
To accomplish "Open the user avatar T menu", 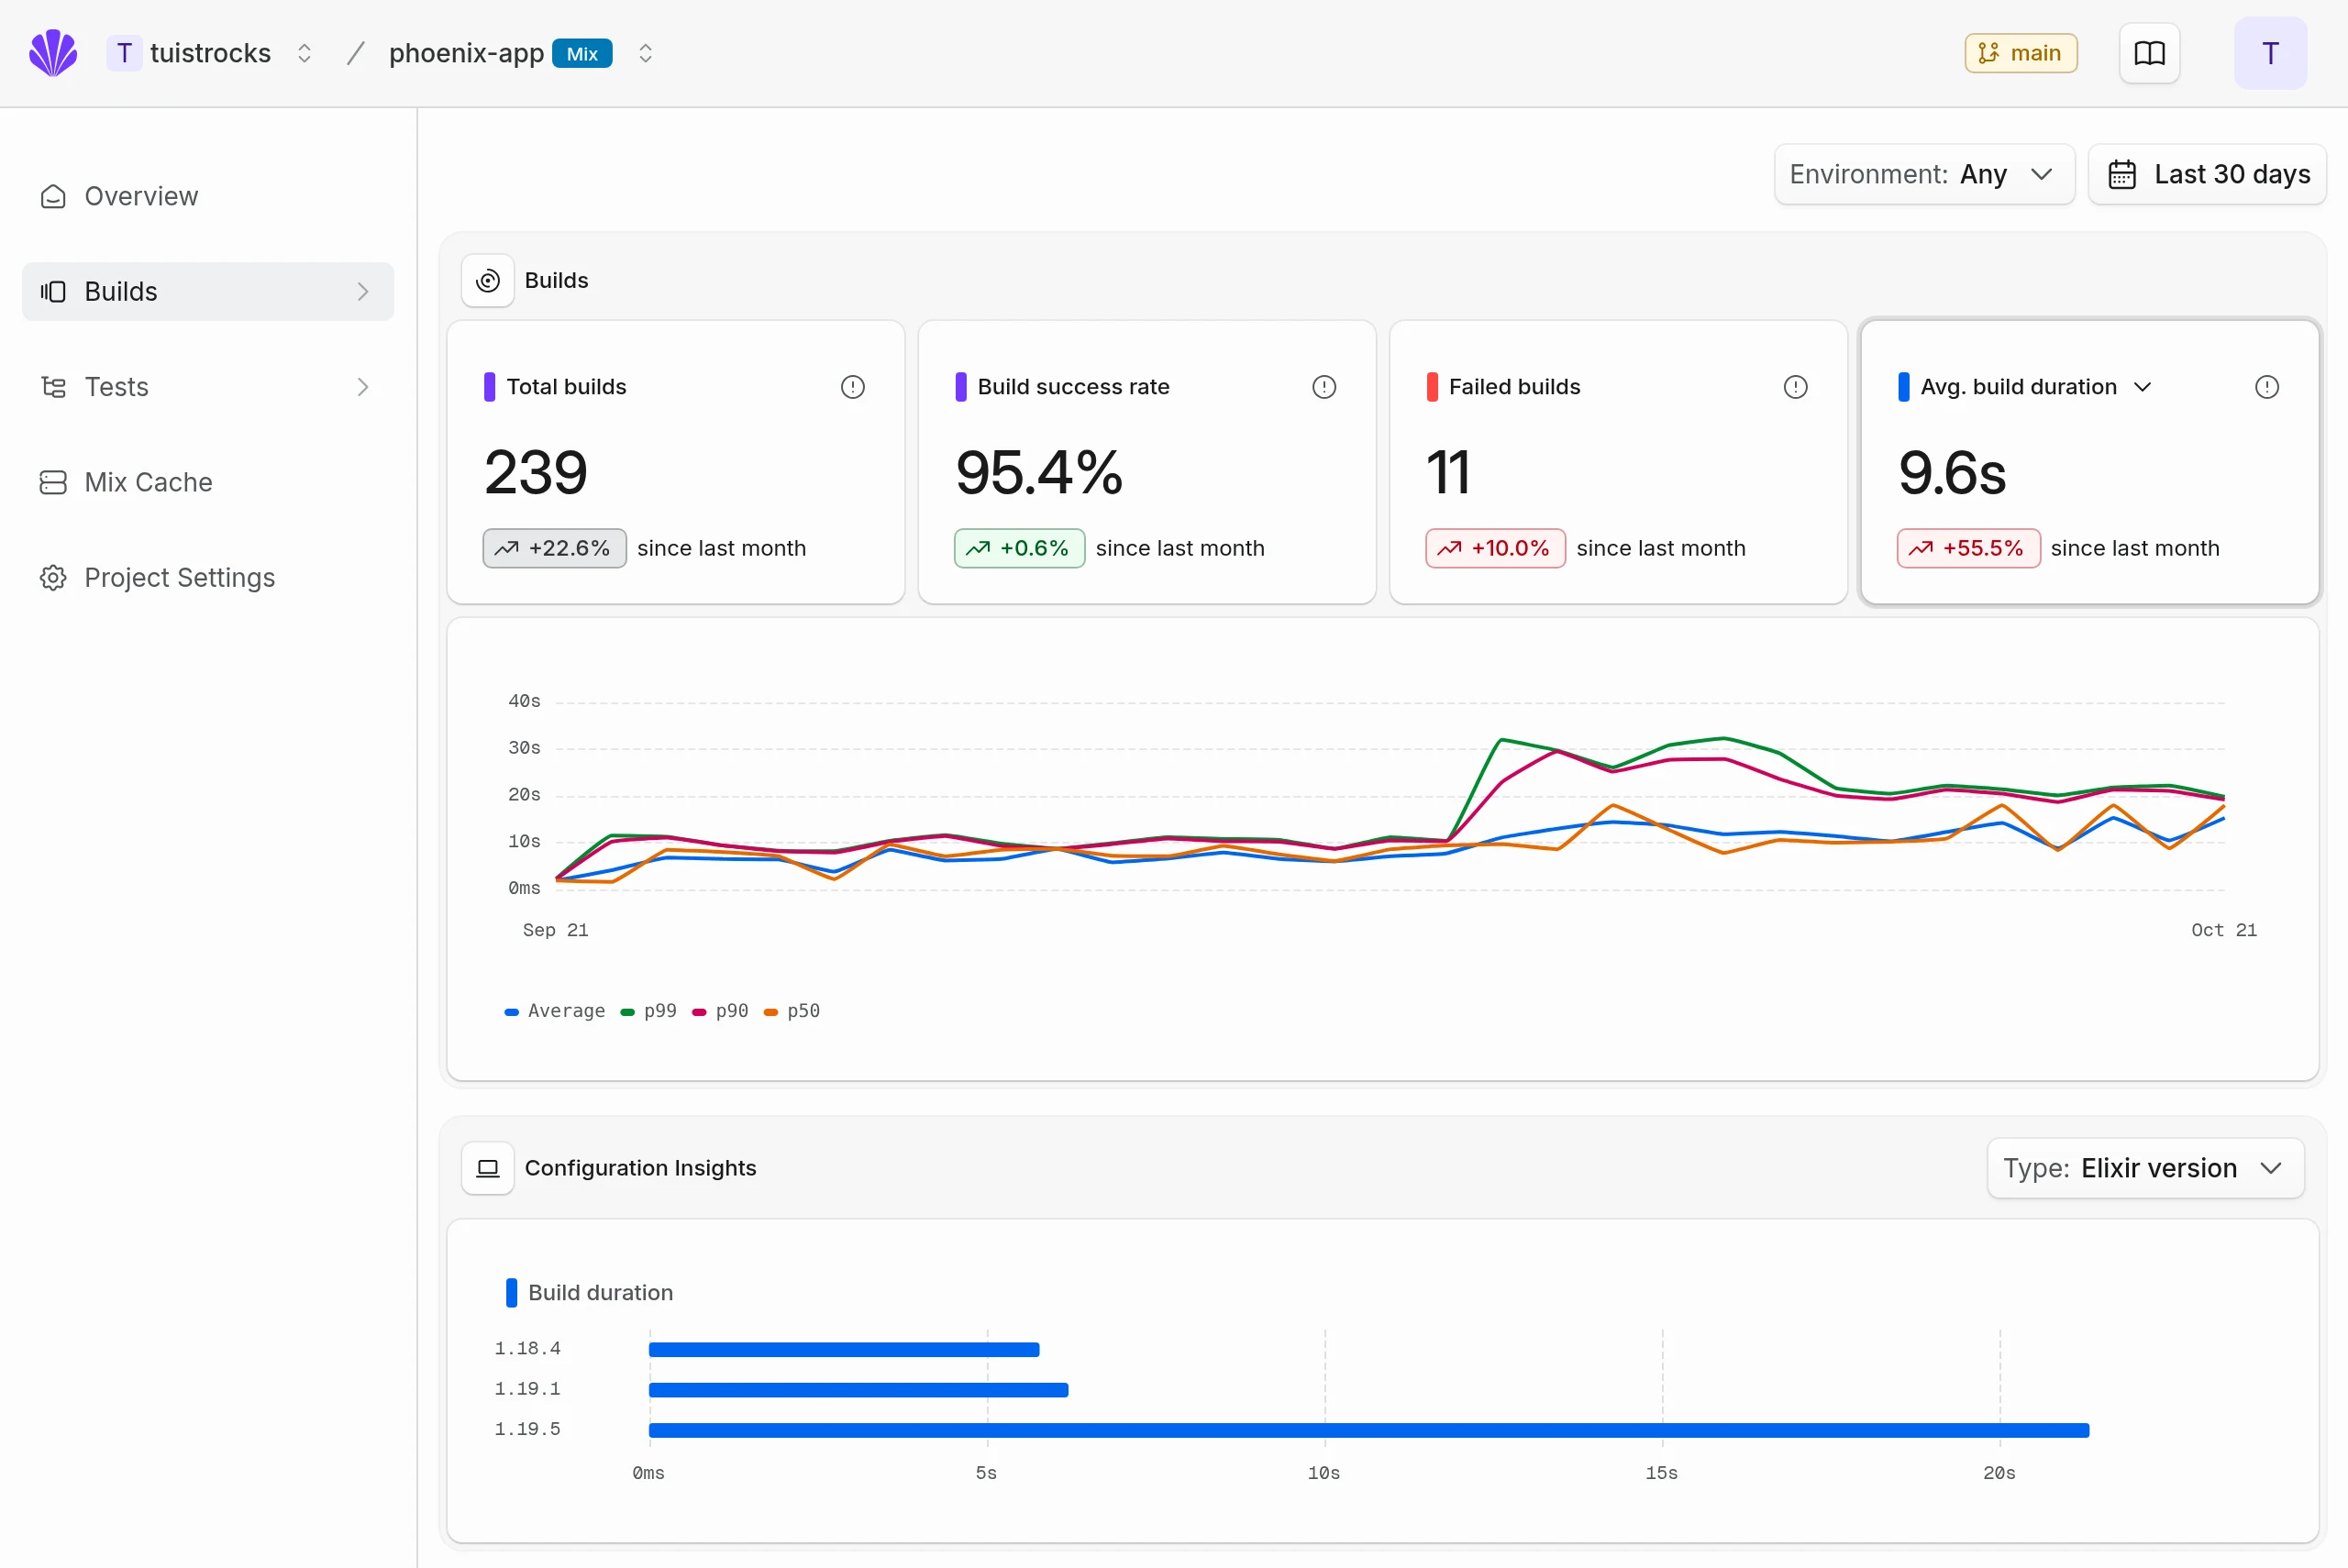I will point(2270,53).
